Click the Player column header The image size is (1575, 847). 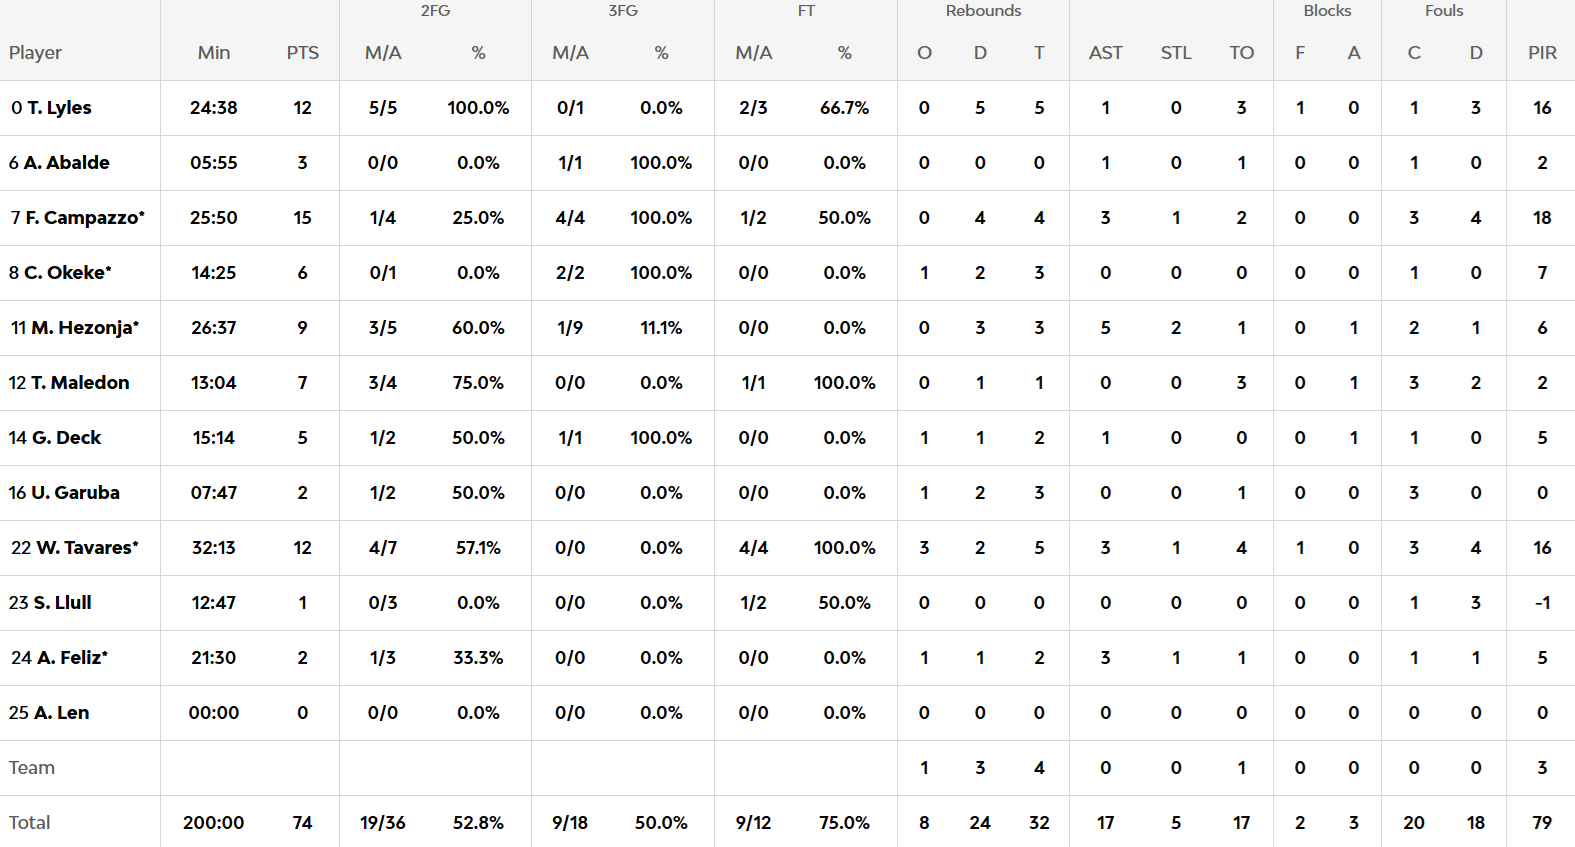click(x=36, y=53)
